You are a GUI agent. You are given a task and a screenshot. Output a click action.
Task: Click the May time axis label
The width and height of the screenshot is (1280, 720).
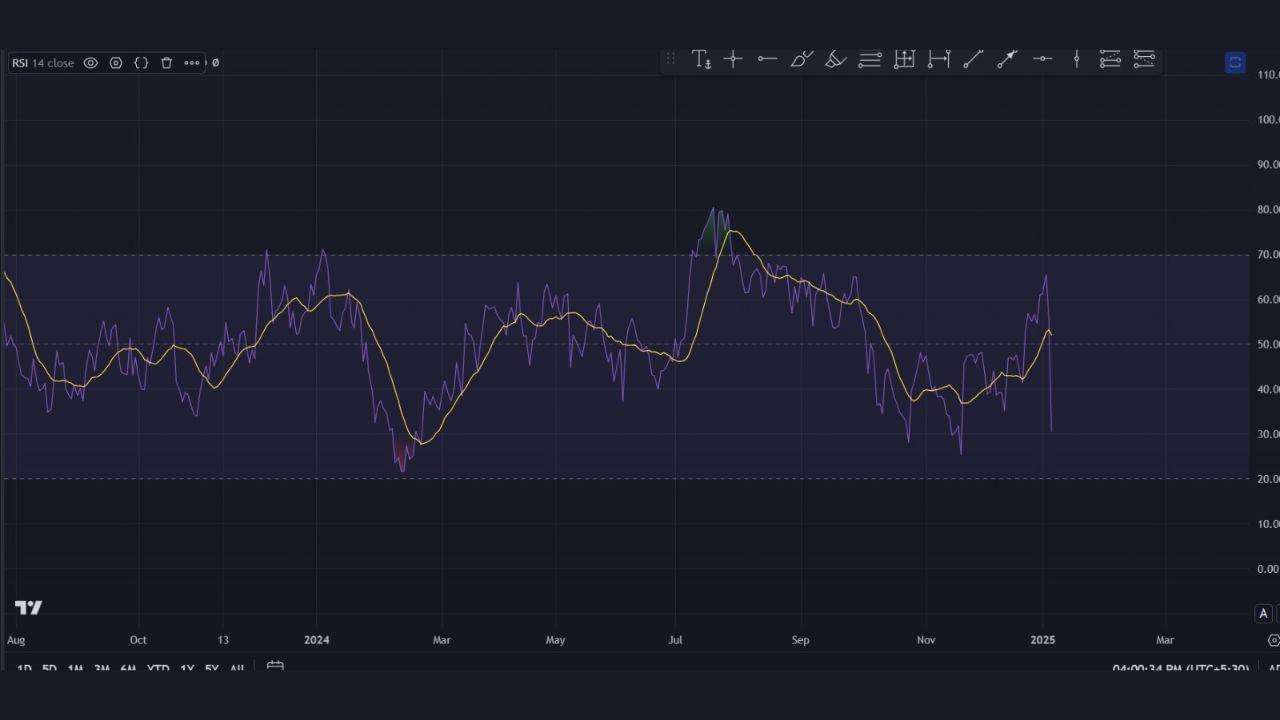(556, 640)
